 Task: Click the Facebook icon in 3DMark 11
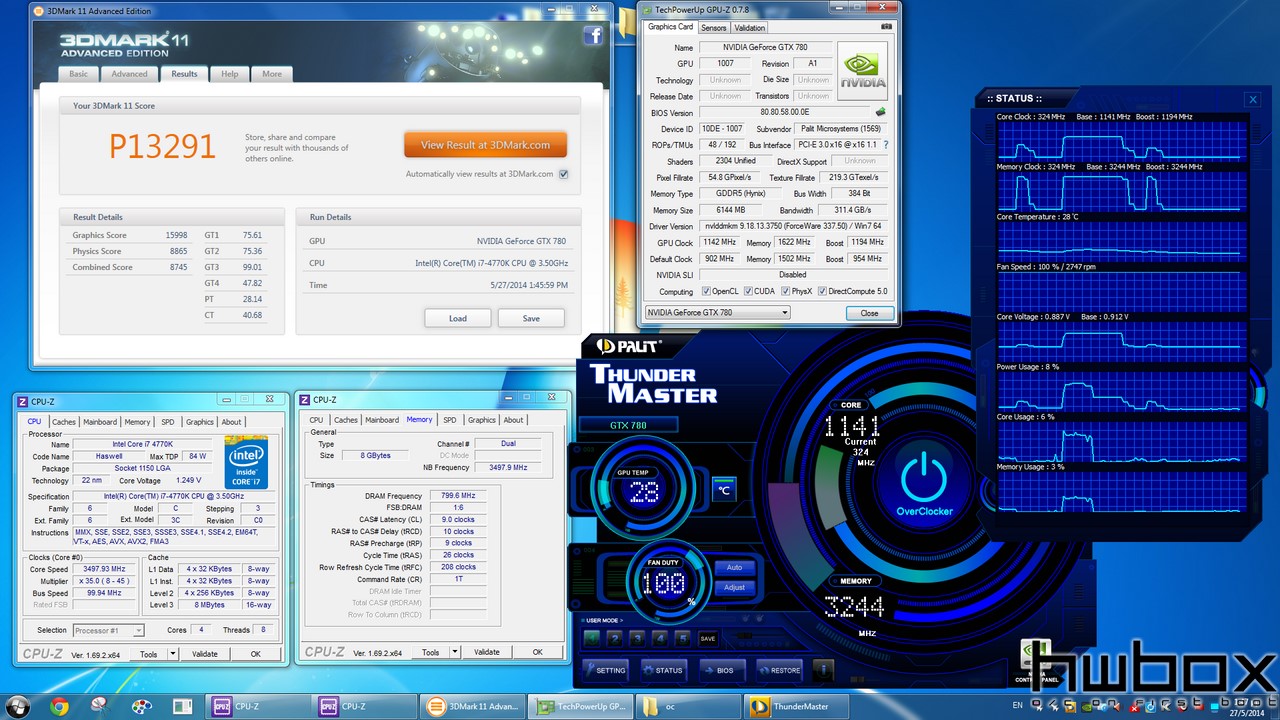point(593,36)
